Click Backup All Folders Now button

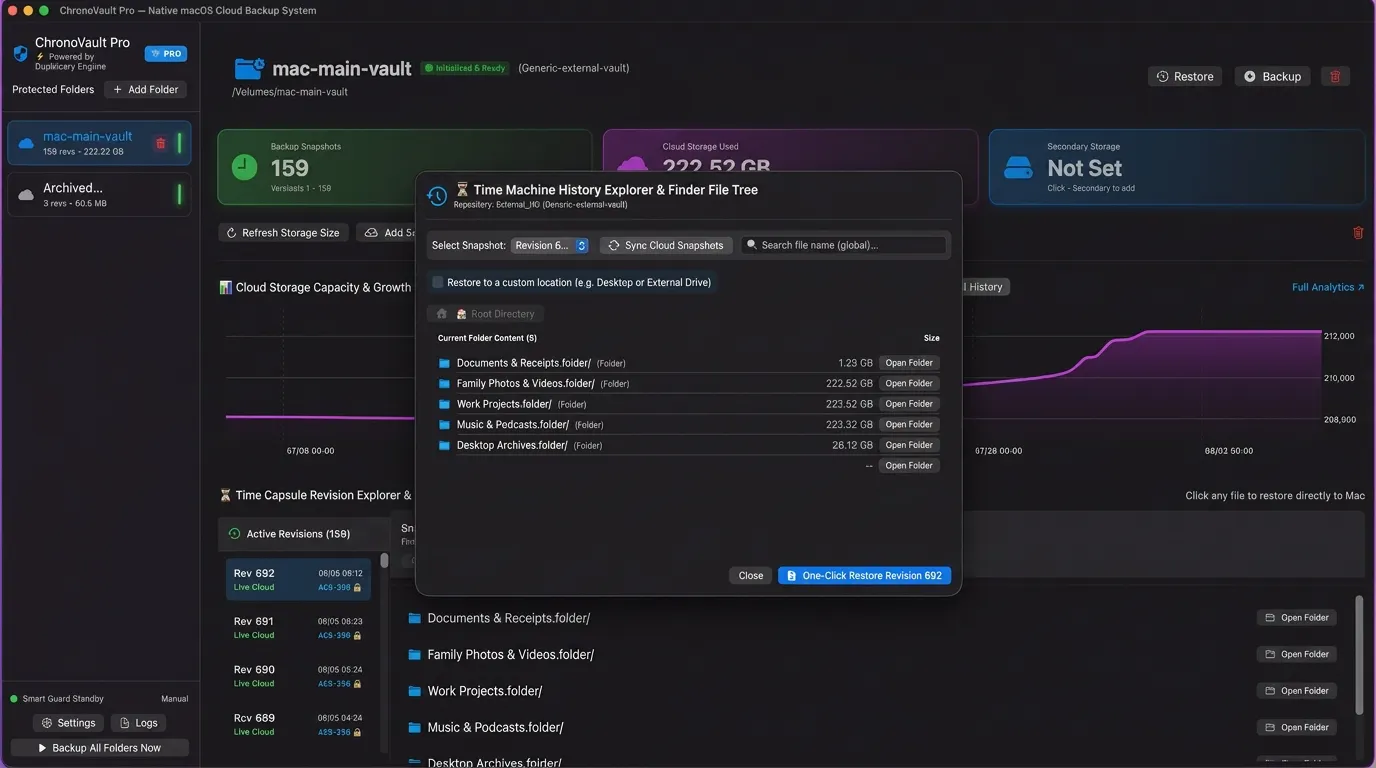pyautogui.click(x=99, y=748)
